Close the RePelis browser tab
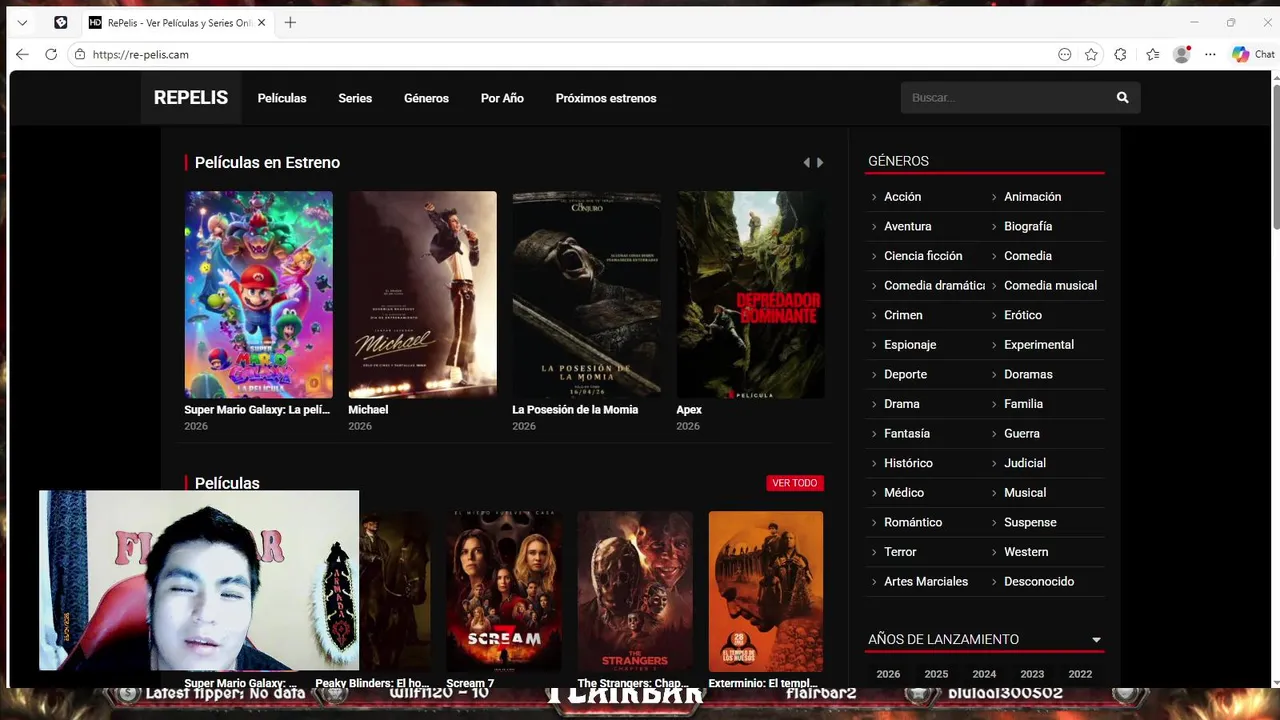The height and width of the screenshot is (720, 1280). [x=263, y=22]
